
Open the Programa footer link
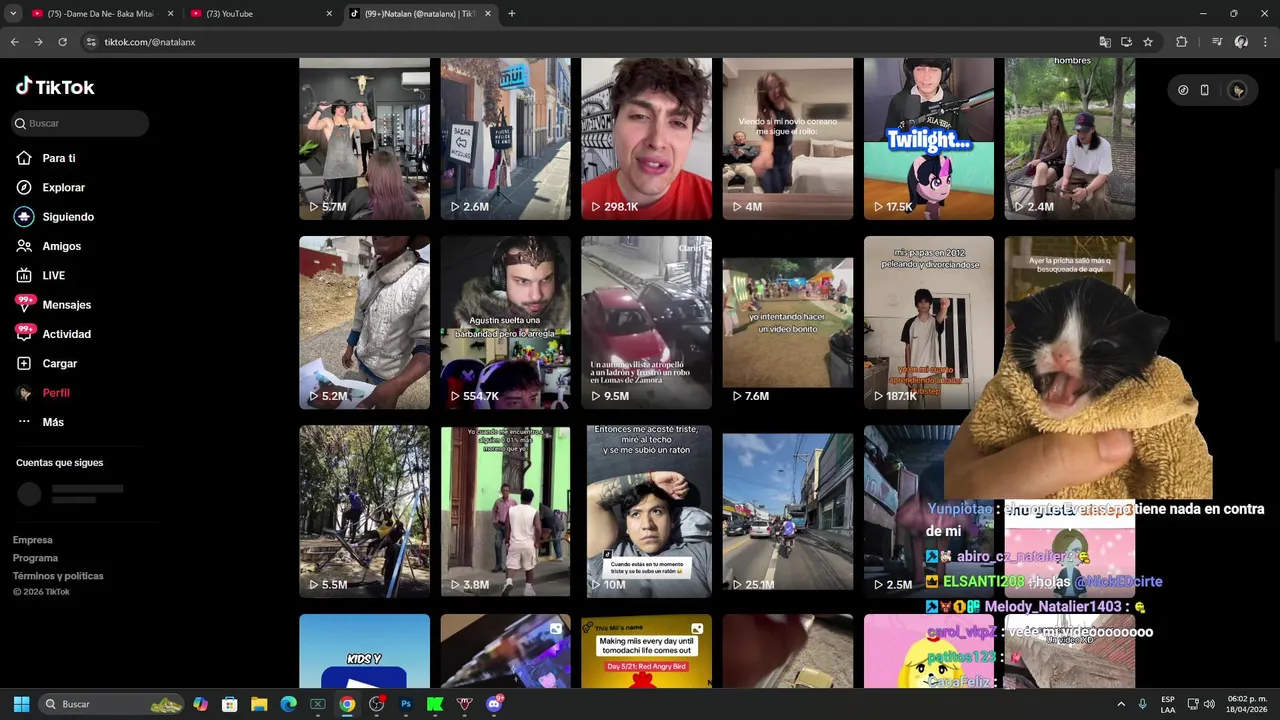[x=35, y=558]
